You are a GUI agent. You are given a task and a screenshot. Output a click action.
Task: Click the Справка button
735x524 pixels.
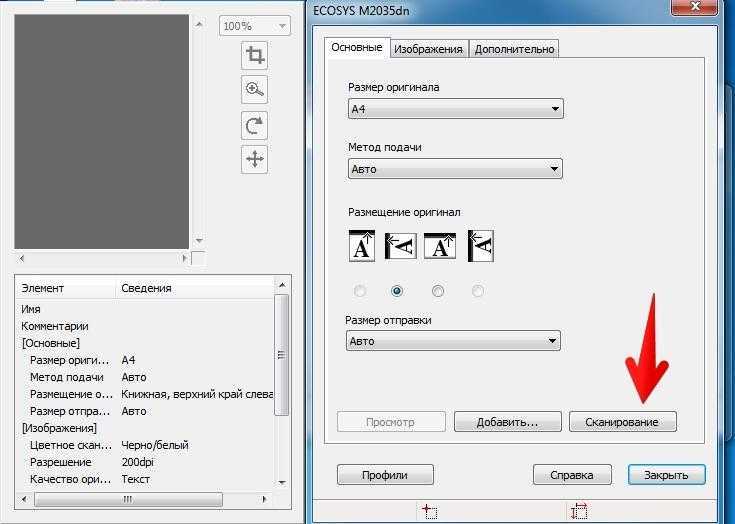point(572,475)
